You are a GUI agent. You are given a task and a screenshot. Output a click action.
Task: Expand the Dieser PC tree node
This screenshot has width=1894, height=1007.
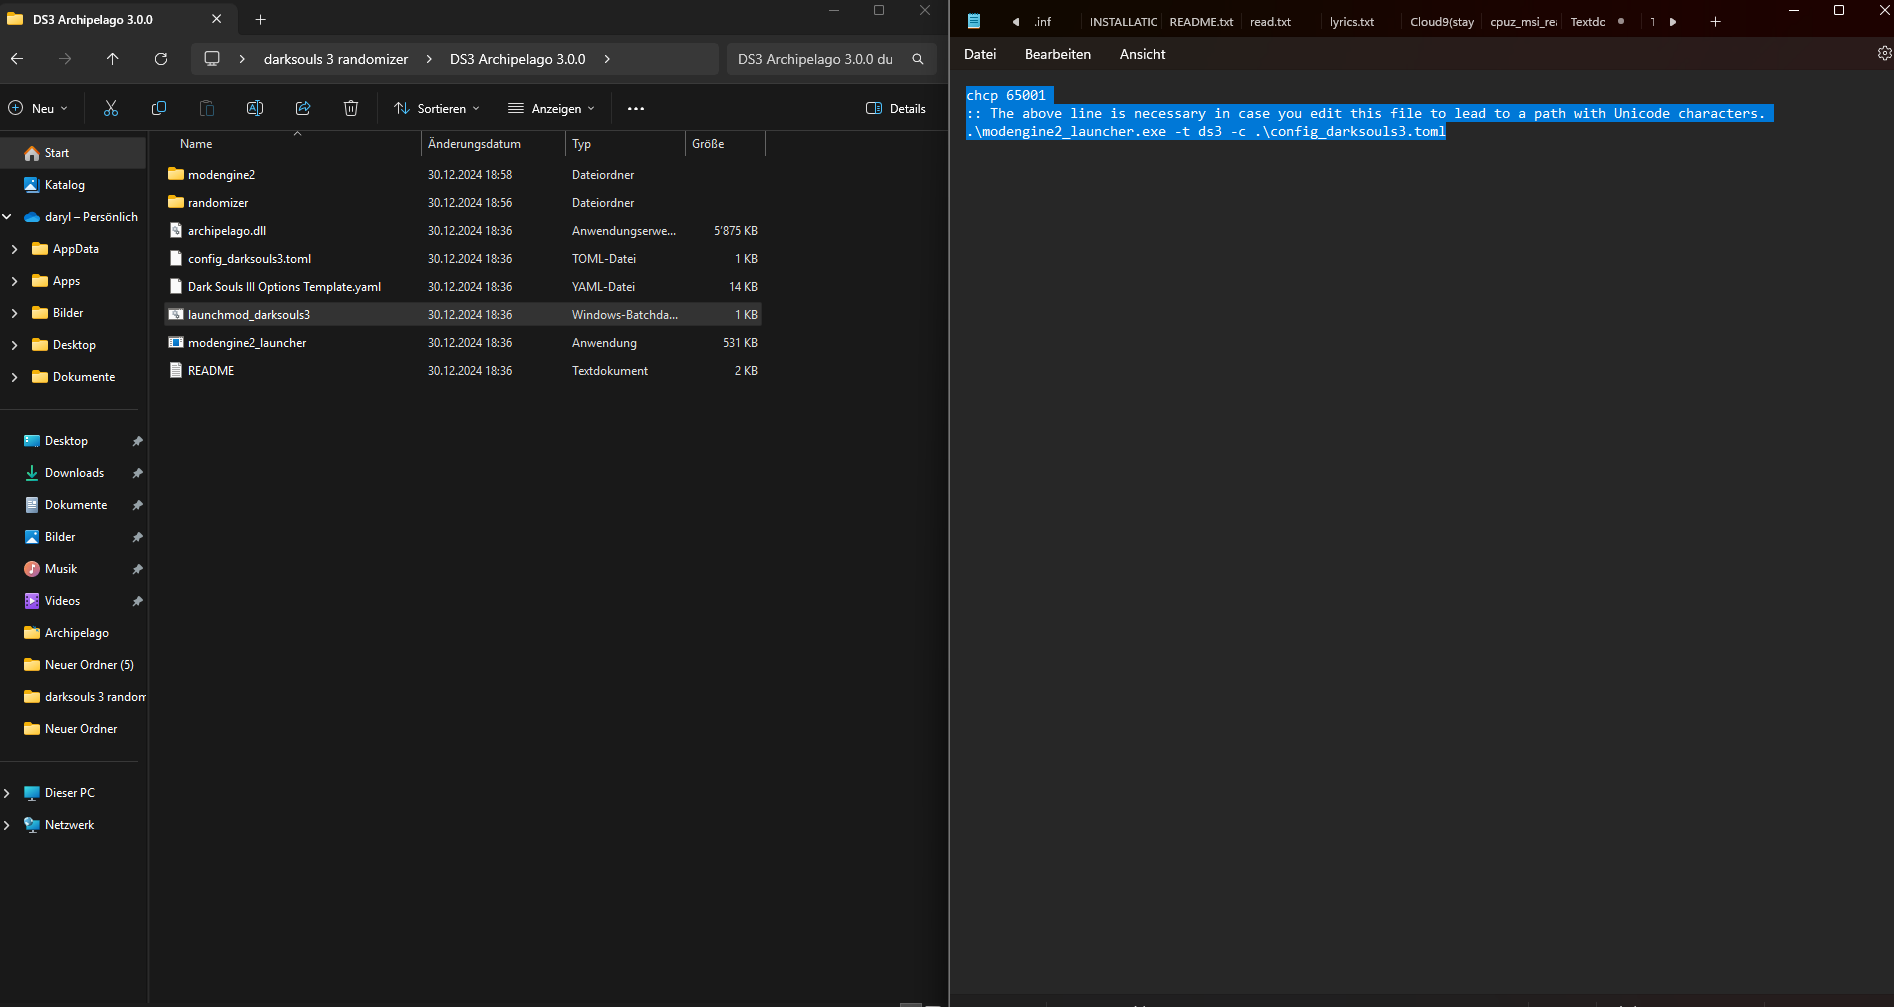coord(8,793)
